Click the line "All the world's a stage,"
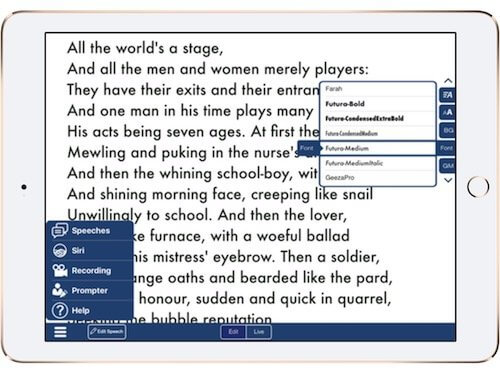 pyautogui.click(x=145, y=48)
